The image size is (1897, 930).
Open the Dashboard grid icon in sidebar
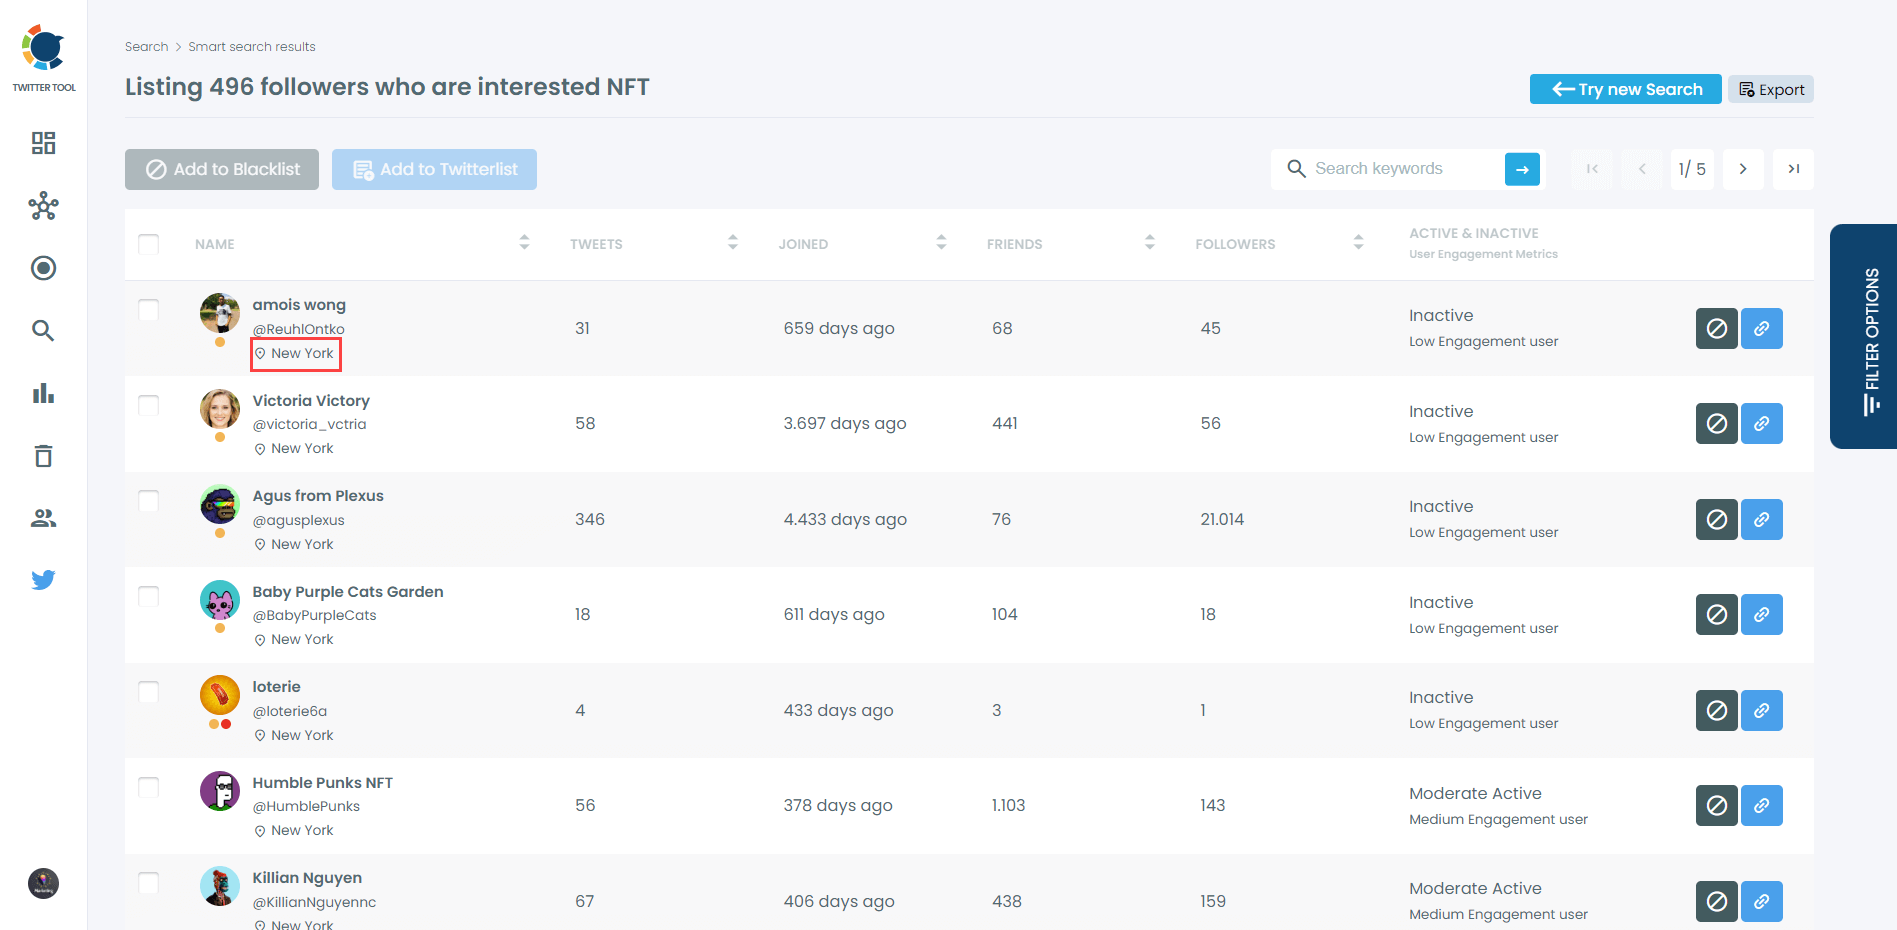pos(43,143)
